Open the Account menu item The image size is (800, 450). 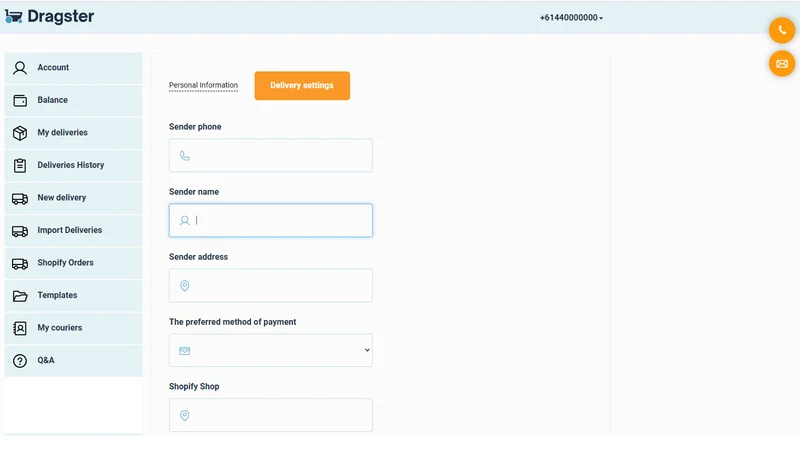tap(73, 68)
